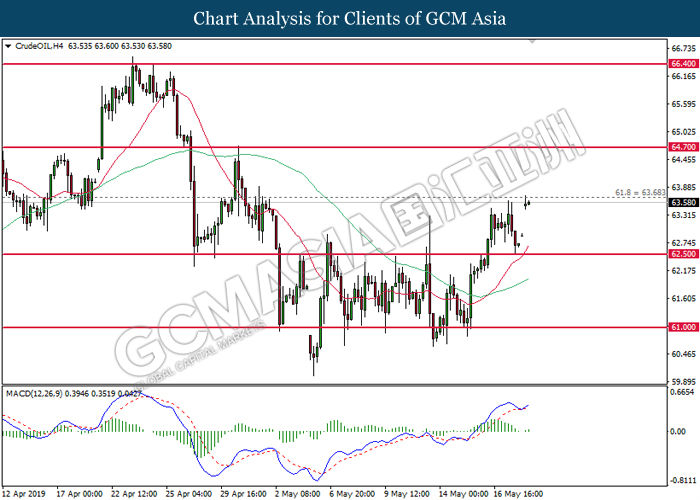Click the 65.025 price scale value

tap(683, 132)
